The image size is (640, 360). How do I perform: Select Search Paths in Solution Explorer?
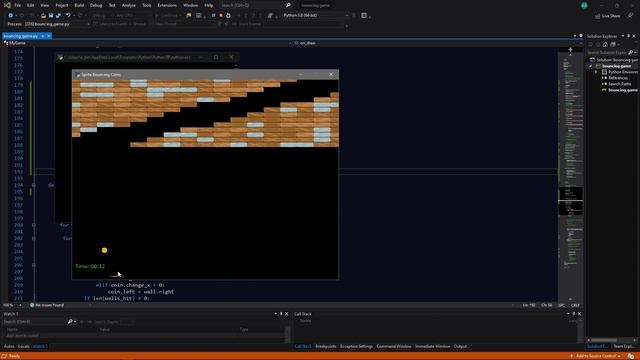[619, 84]
